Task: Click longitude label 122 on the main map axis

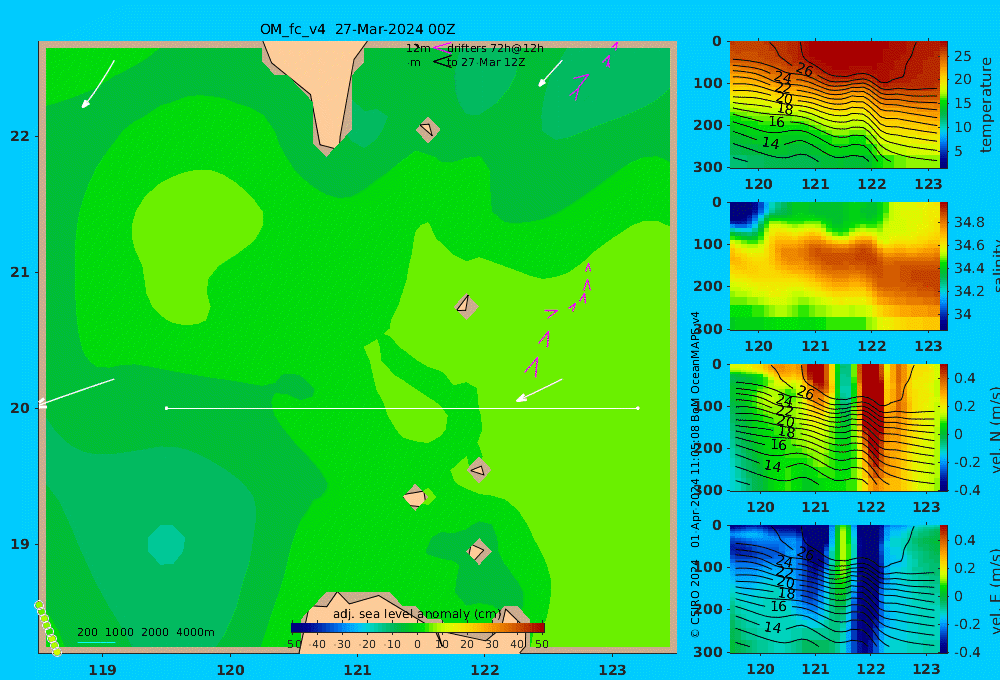Action: click(485, 670)
